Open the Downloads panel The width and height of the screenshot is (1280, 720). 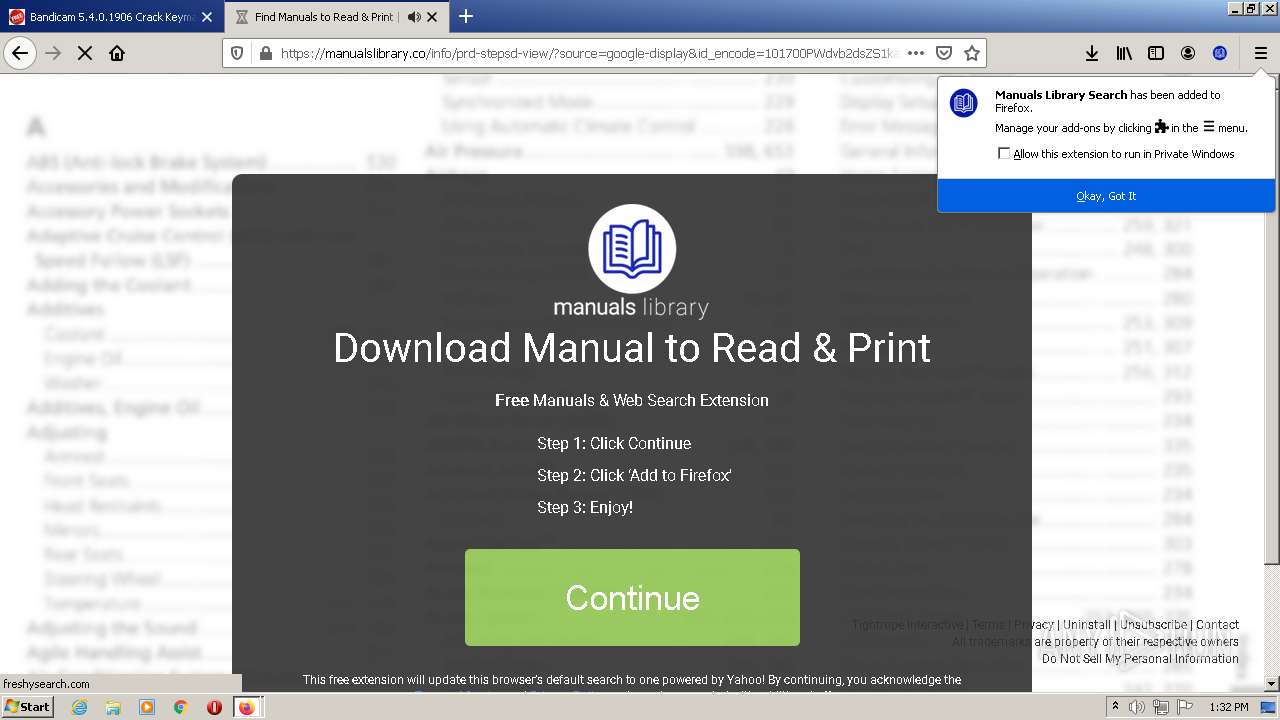[1092, 53]
